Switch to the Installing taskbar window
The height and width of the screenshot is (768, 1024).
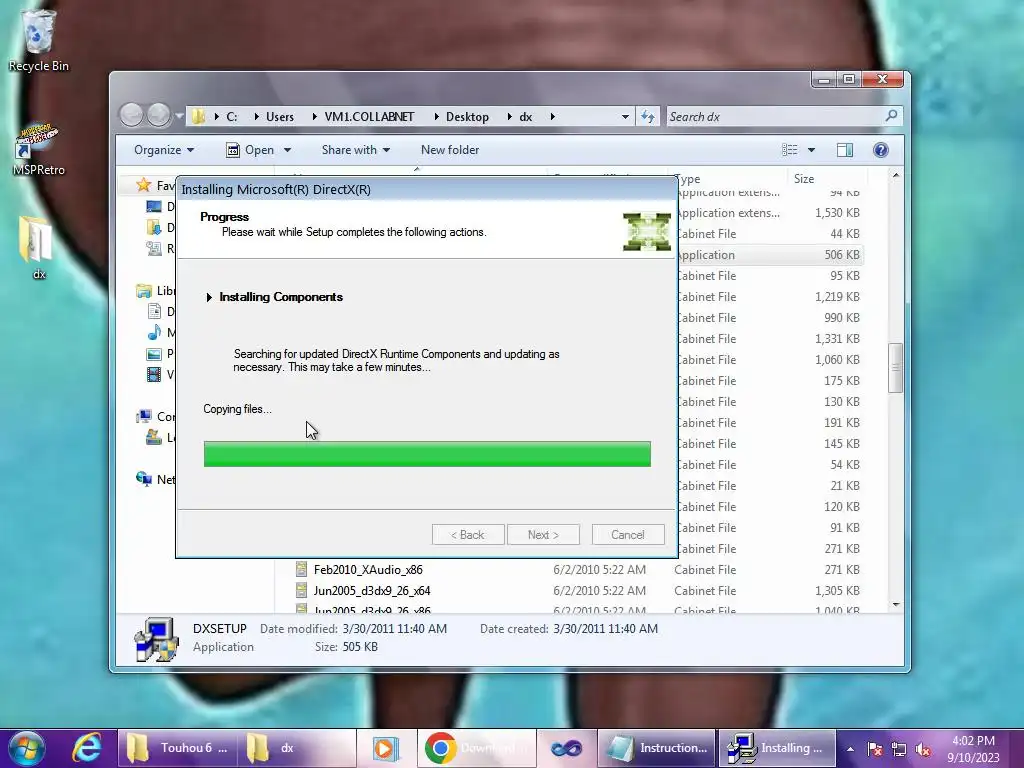pos(777,748)
